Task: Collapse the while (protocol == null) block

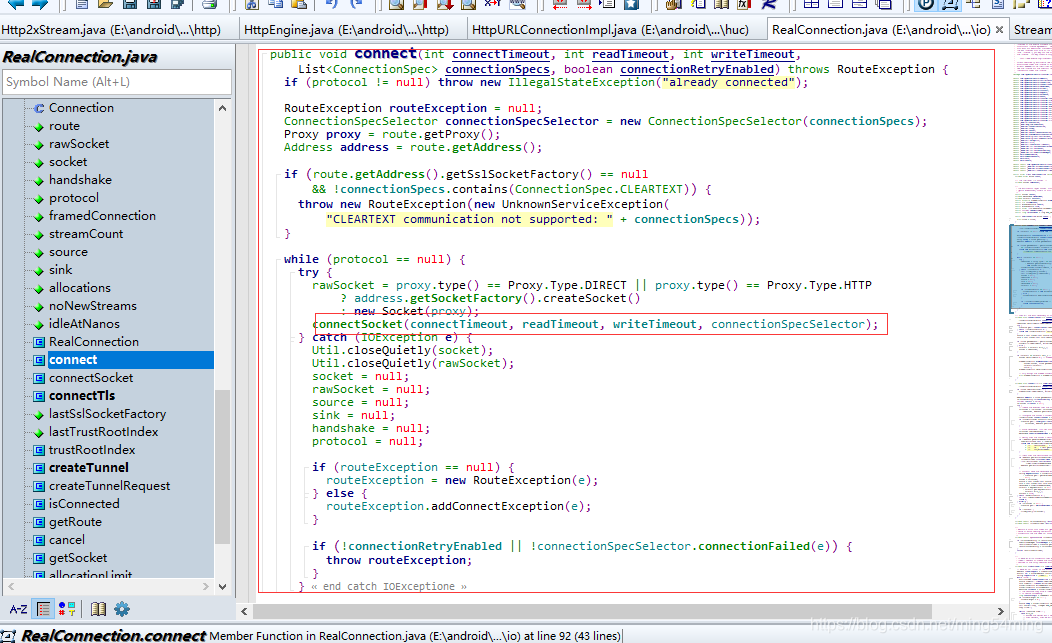Action: click(276, 259)
